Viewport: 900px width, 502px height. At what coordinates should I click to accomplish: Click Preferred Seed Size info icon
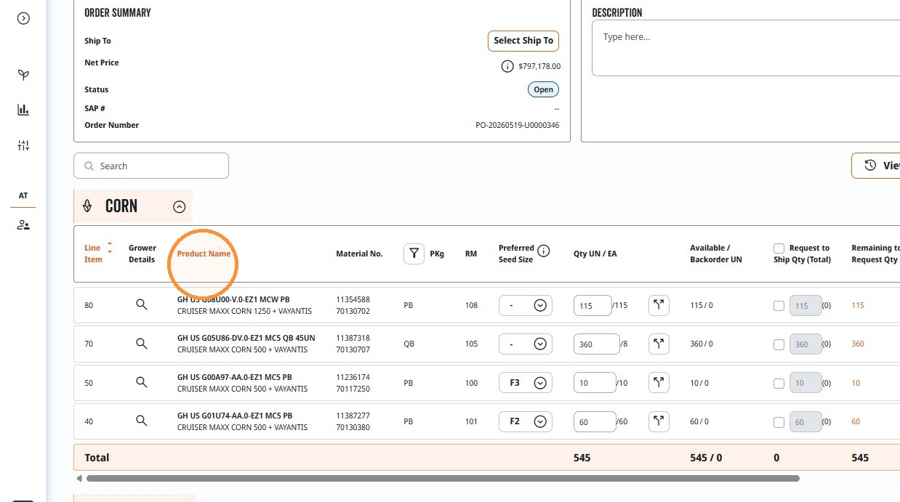point(544,251)
